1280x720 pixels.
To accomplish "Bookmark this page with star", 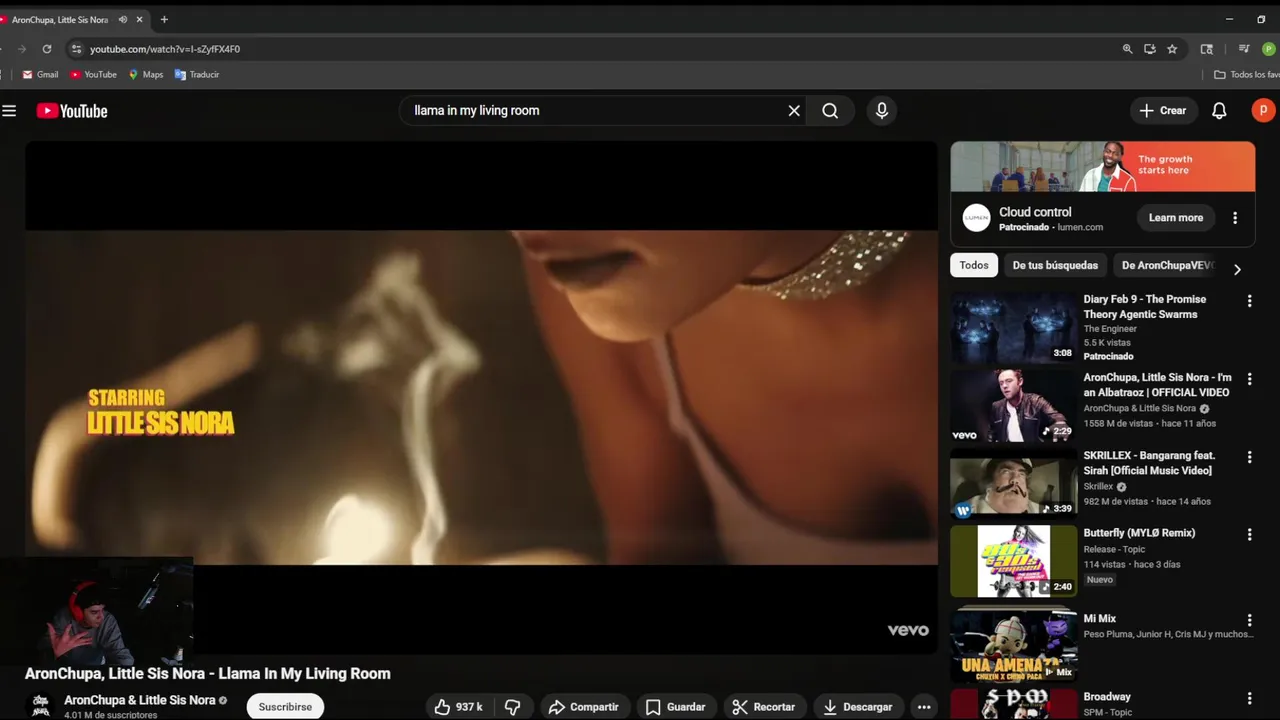I will tap(1172, 49).
